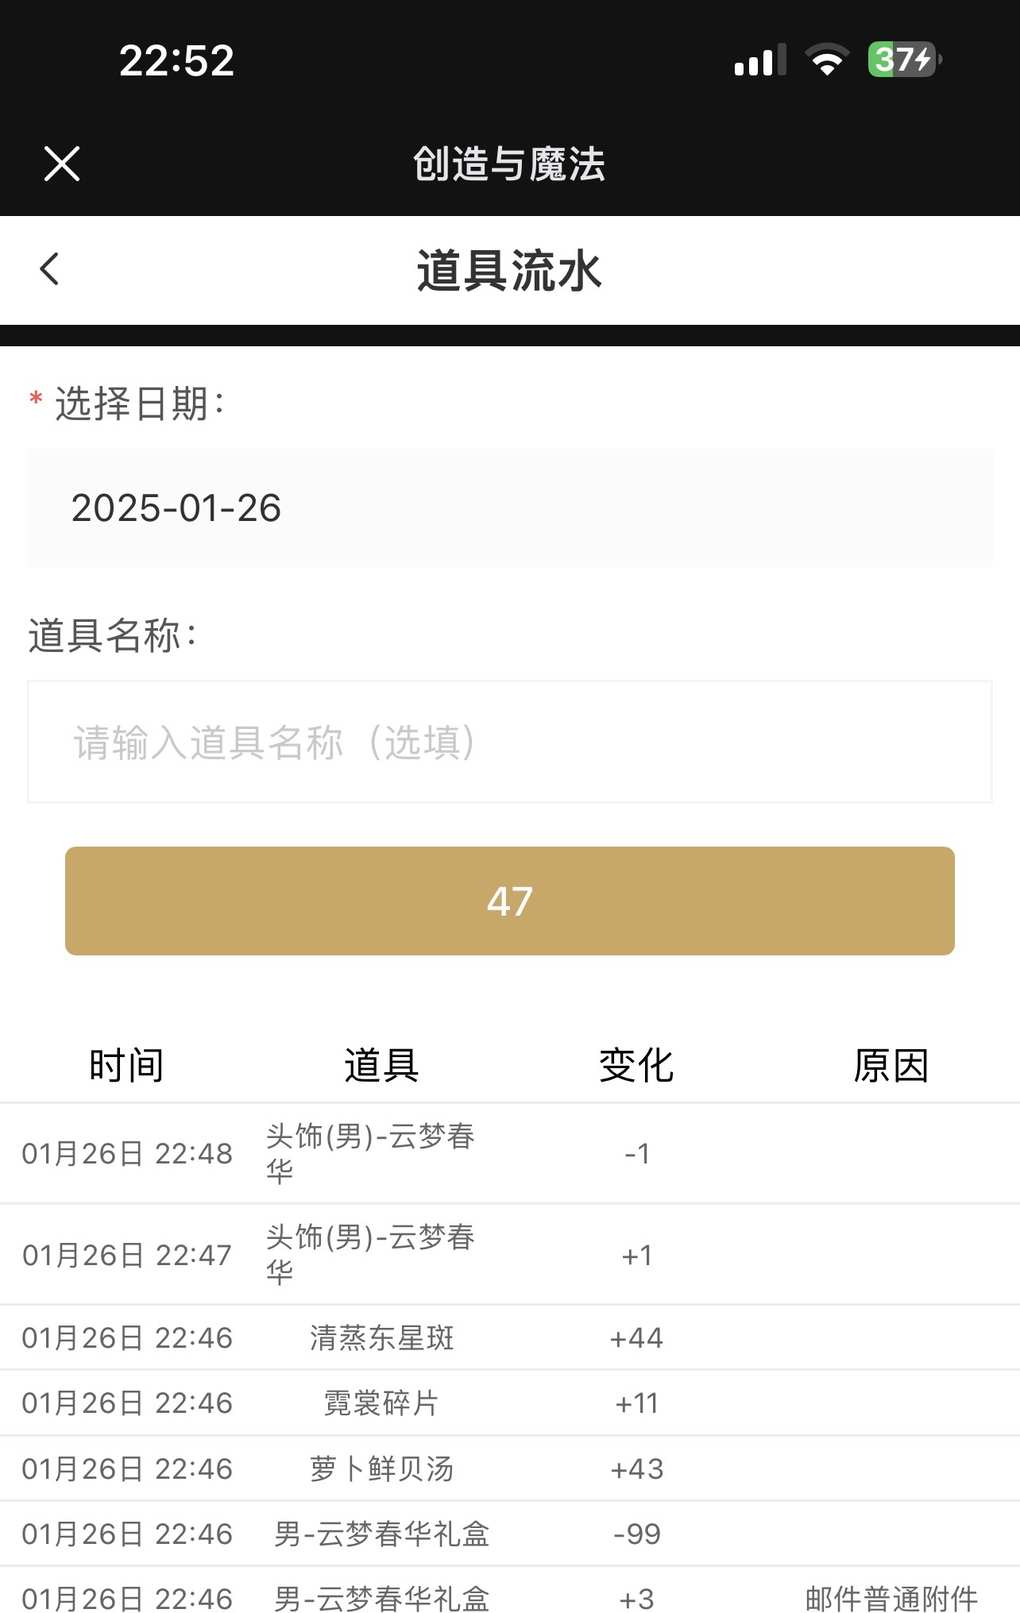Select the 清蒸东星斑 +44 row
Screen dimensions: 1020x1613
[510, 1338]
